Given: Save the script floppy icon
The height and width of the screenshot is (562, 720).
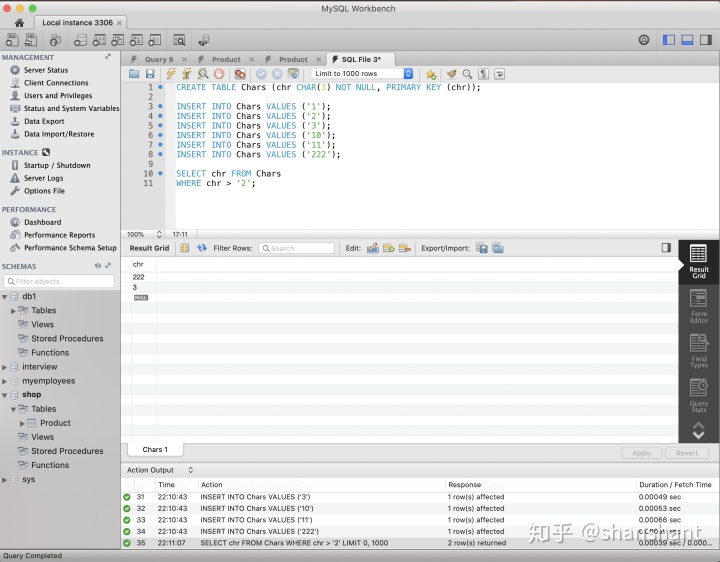Looking at the screenshot, I should click(150, 73).
